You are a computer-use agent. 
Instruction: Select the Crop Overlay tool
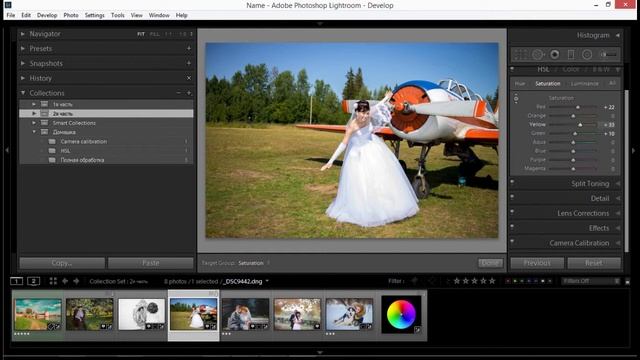(521, 54)
